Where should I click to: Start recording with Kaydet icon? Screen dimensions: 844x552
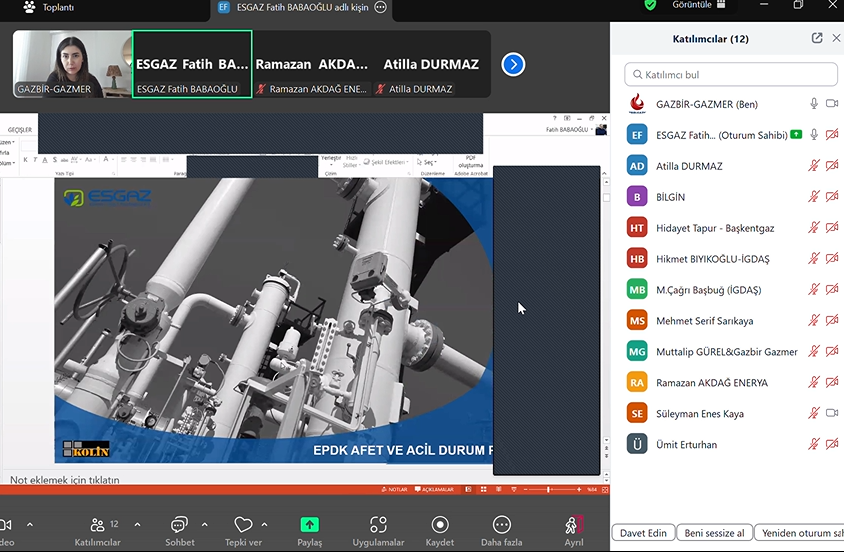click(x=440, y=525)
